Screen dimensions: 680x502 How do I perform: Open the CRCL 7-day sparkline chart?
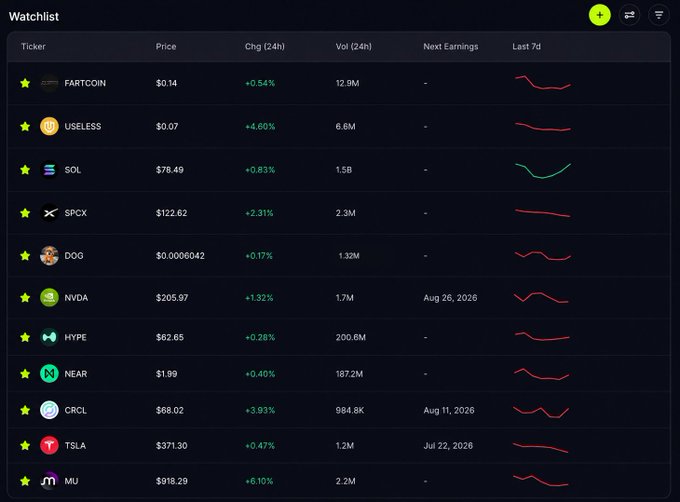pos(541,412)
